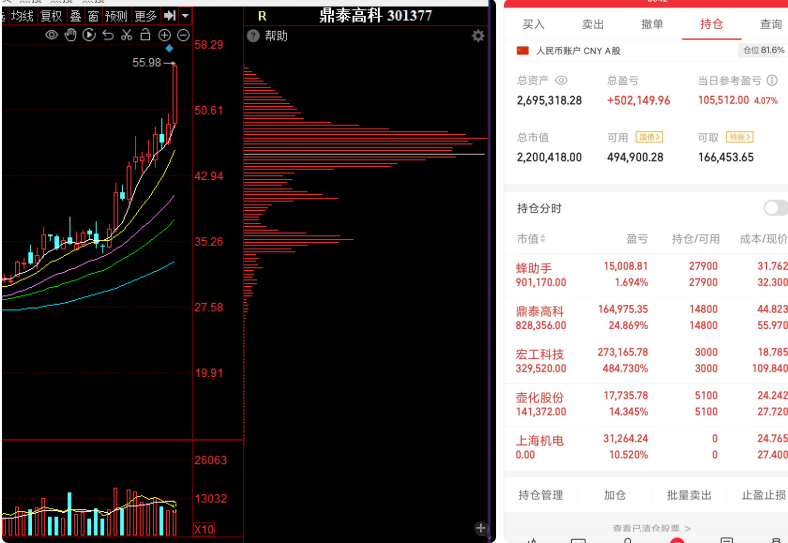Image resolution: width=788 pixels, height=543 pixels.
Task: Click 宏工科技 profit percent 484.730%
Action: [x=625, y=369]
